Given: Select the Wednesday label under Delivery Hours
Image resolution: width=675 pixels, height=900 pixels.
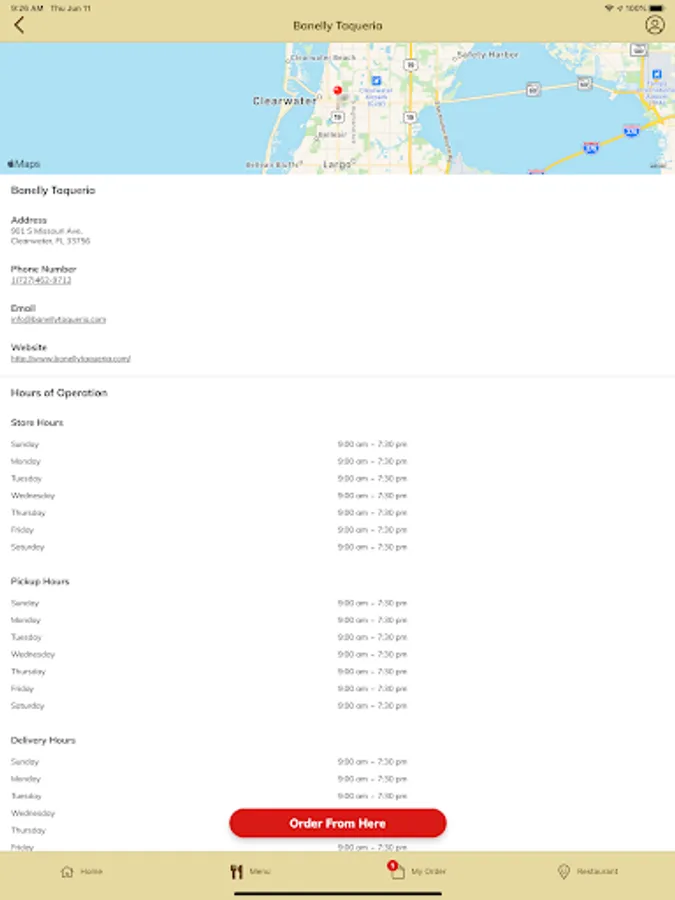Looking at the screenshot, I should pos(33,813).
